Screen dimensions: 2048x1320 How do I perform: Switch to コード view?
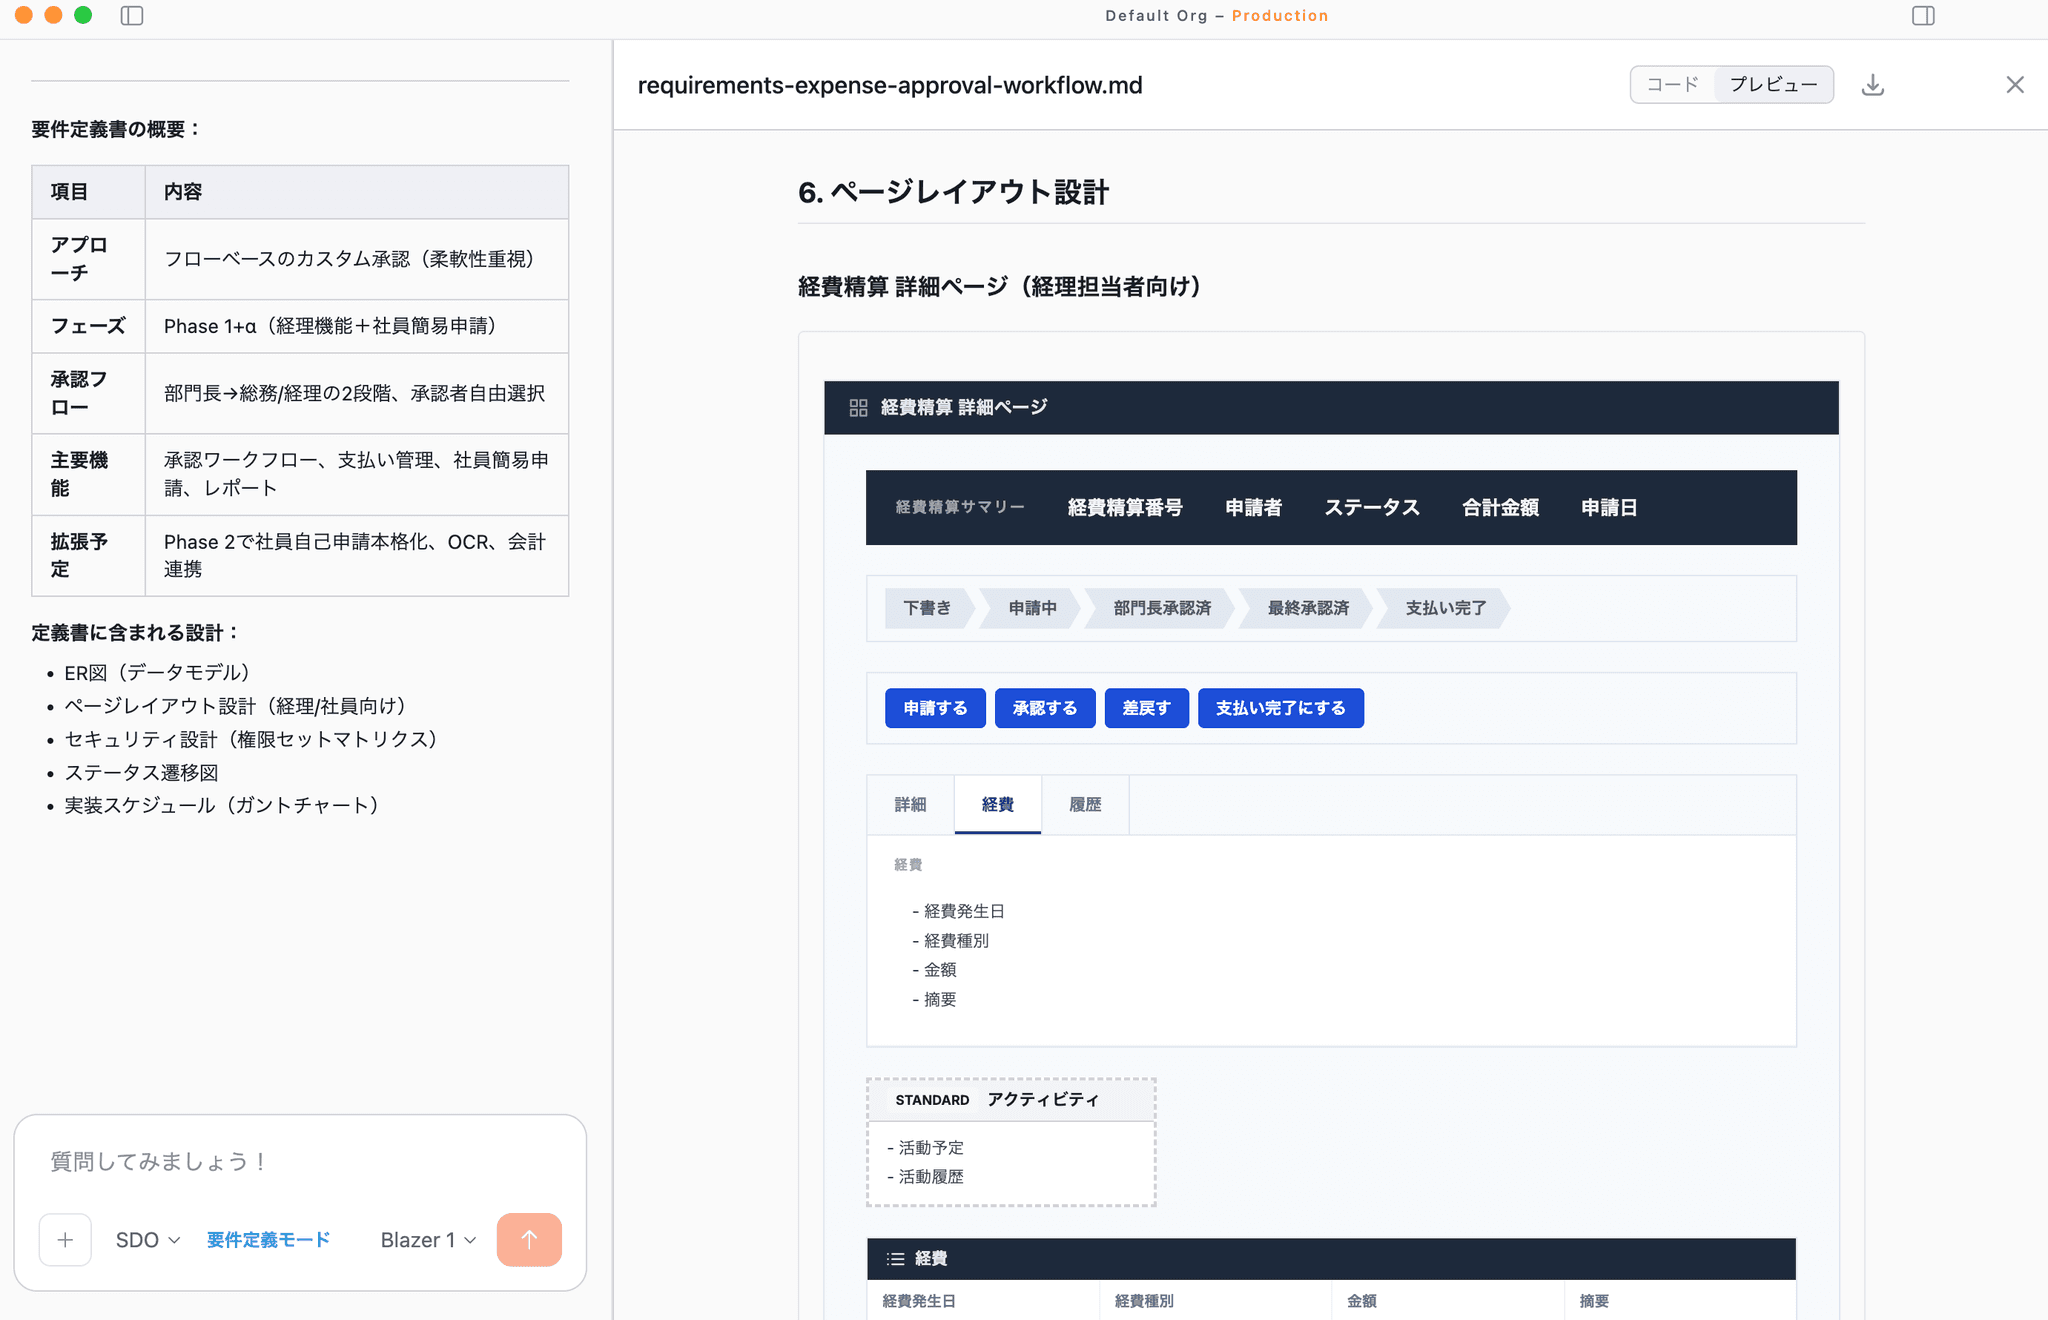1673,85
